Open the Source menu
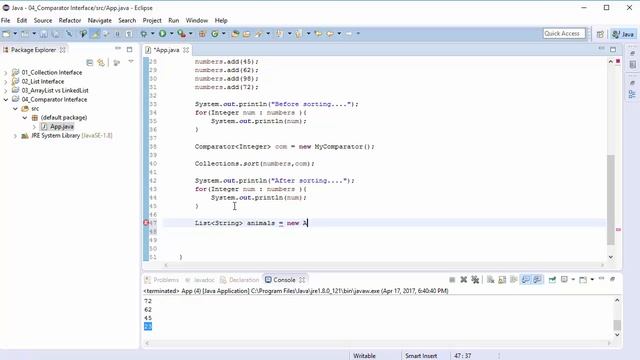This screenshot has width=640, height=360. (43, 20)
